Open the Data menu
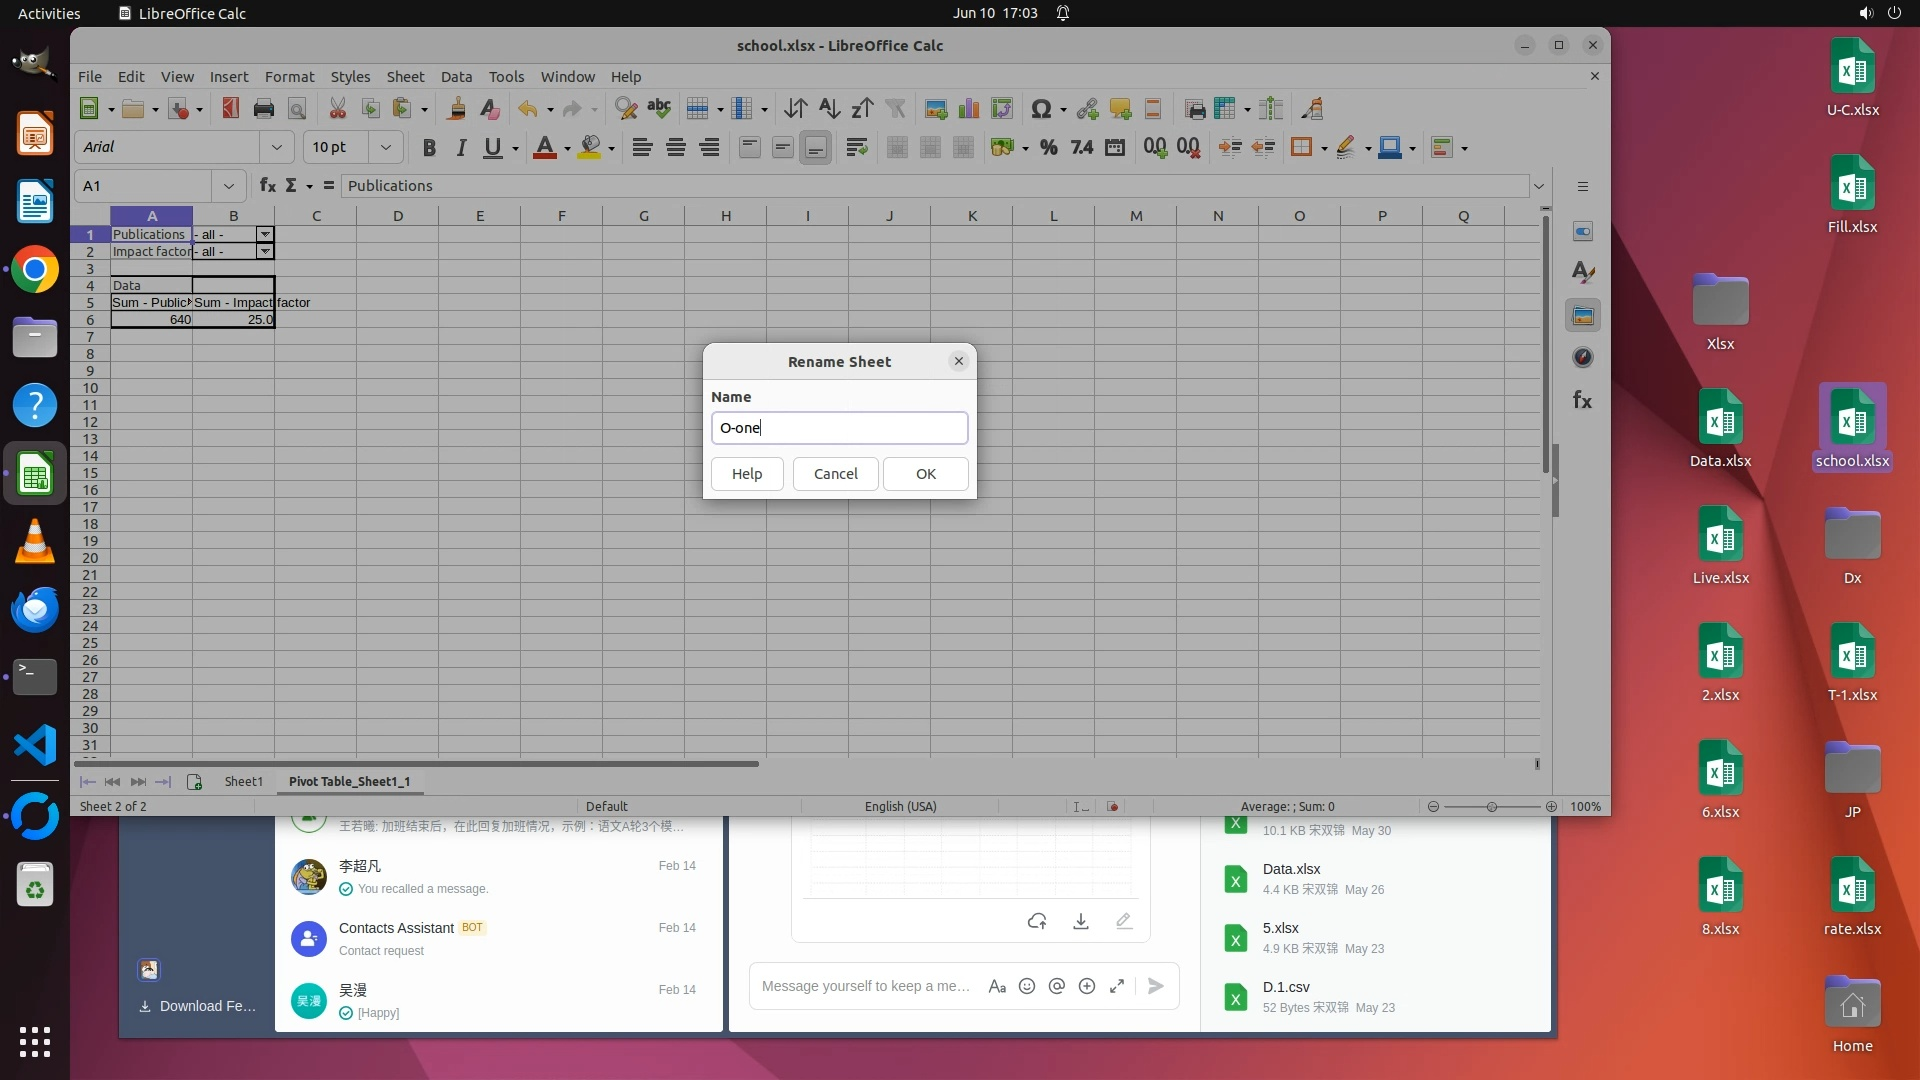This screenshot has width=1920, height=1080. pyautogui.click(x=456, y=77)
